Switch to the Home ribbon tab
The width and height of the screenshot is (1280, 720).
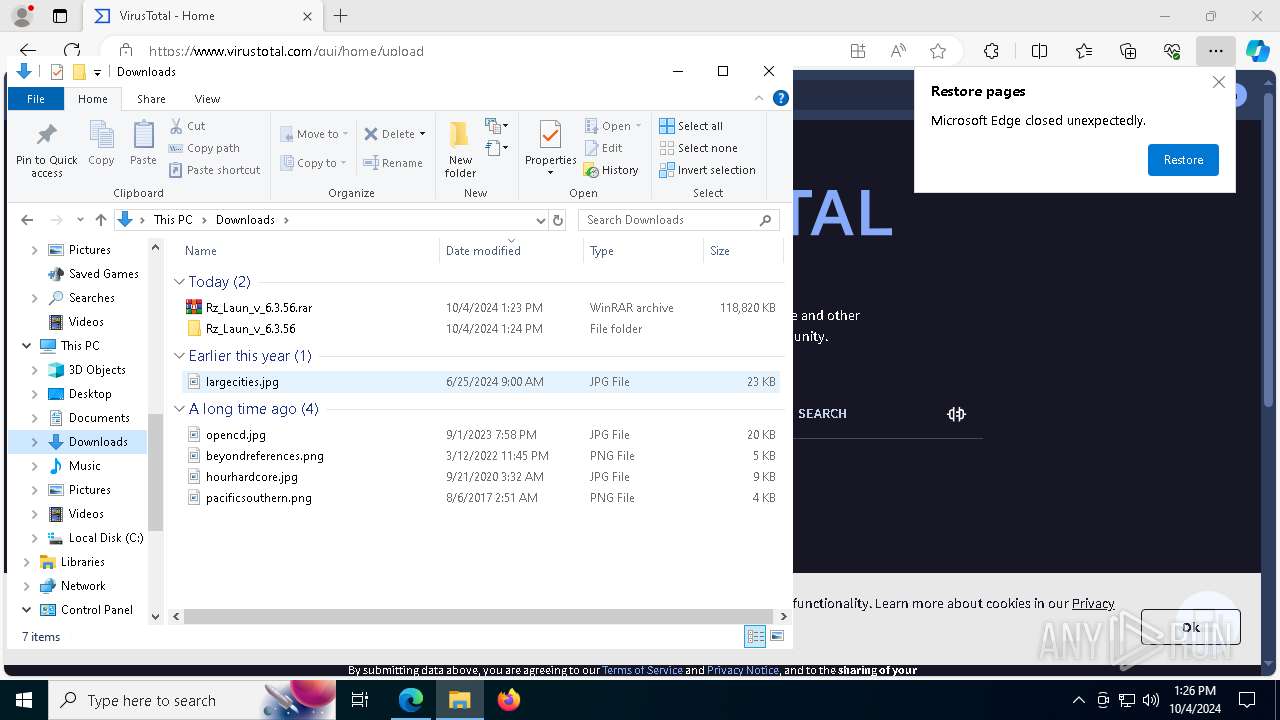[x=93, y=99]
